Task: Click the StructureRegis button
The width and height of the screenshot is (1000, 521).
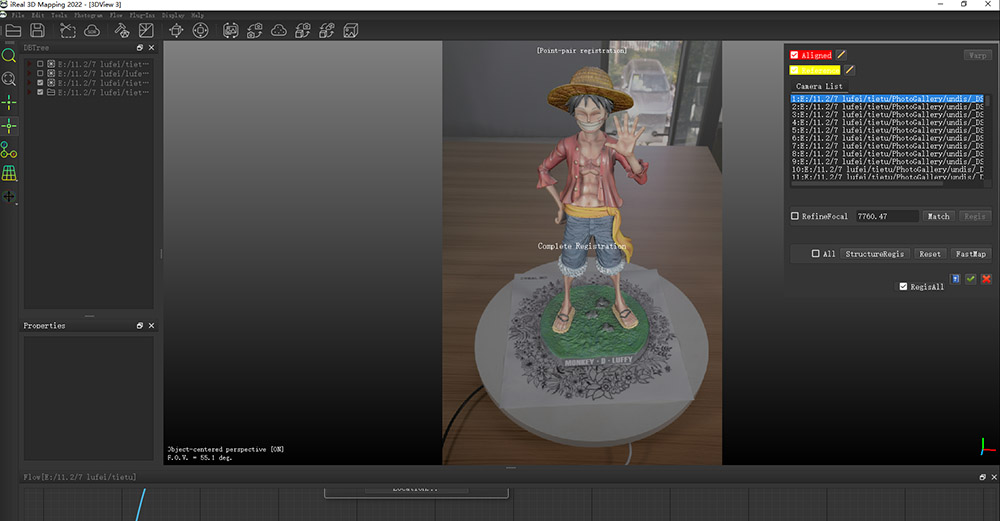Action: 874,254
